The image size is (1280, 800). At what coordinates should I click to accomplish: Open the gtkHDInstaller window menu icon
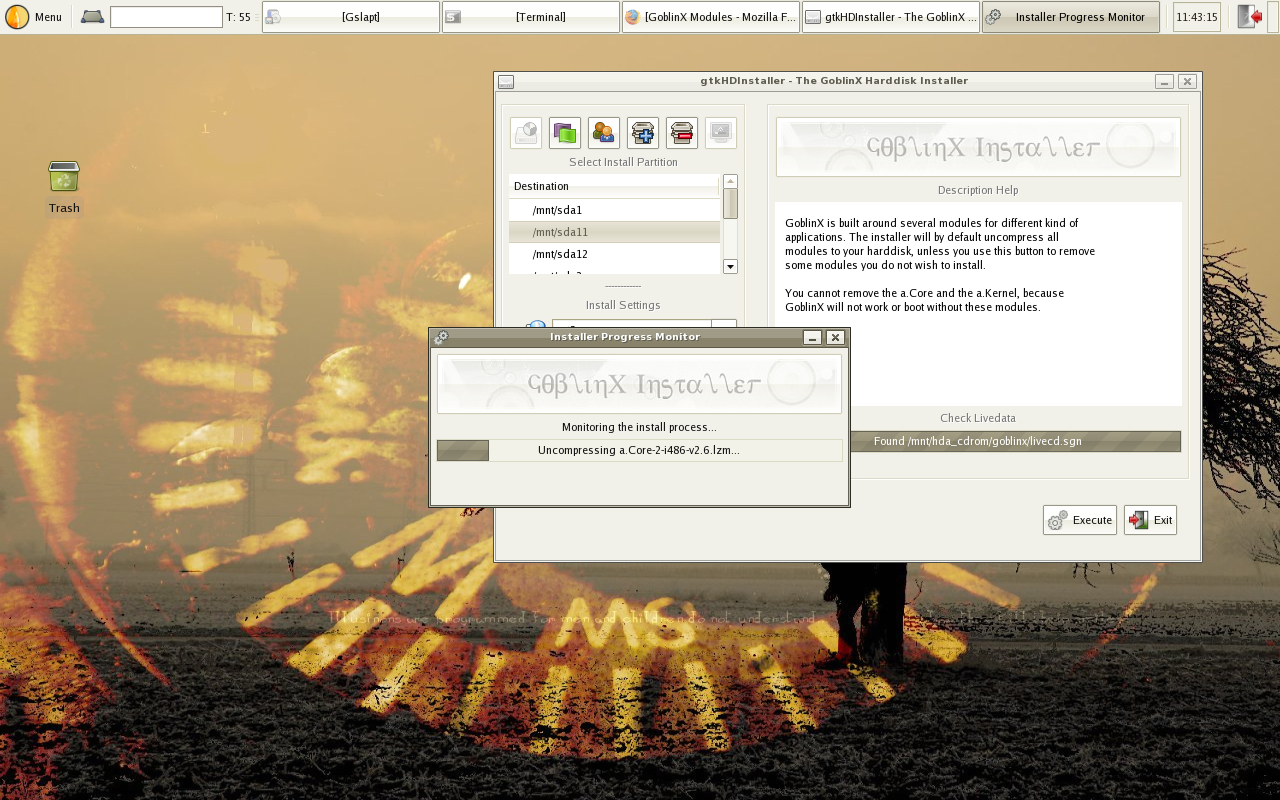click(506, 81)
